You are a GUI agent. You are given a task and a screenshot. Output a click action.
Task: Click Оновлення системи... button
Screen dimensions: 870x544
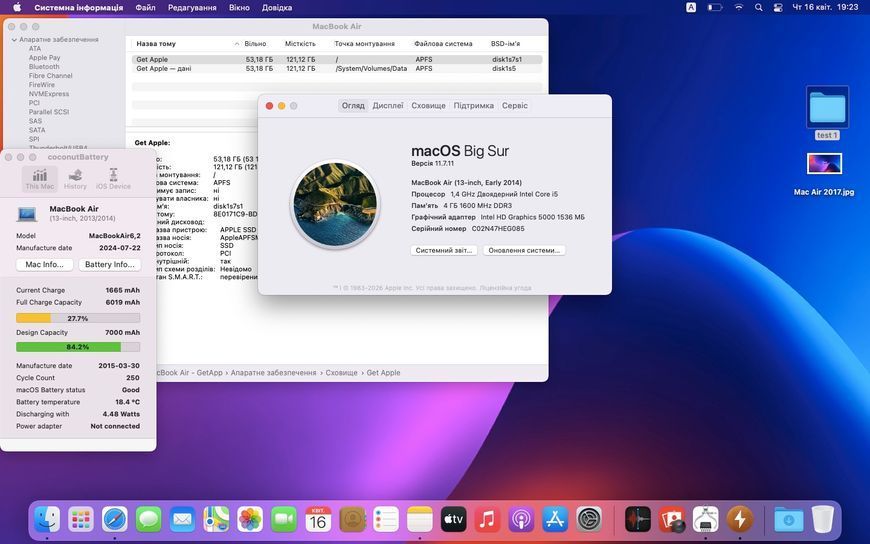[x=524, y=250]
